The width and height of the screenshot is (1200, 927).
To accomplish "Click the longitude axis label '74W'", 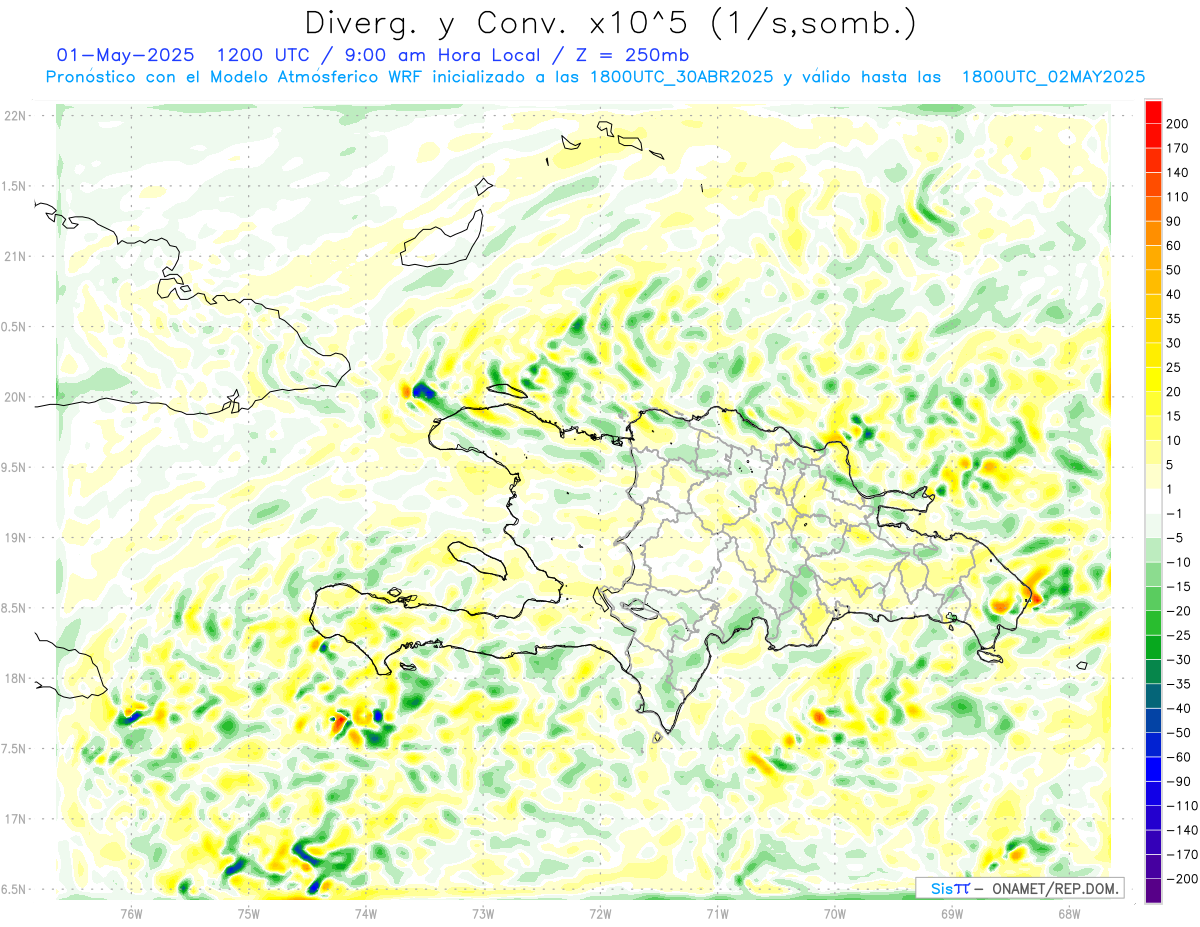I will click(x=366, y=914).
